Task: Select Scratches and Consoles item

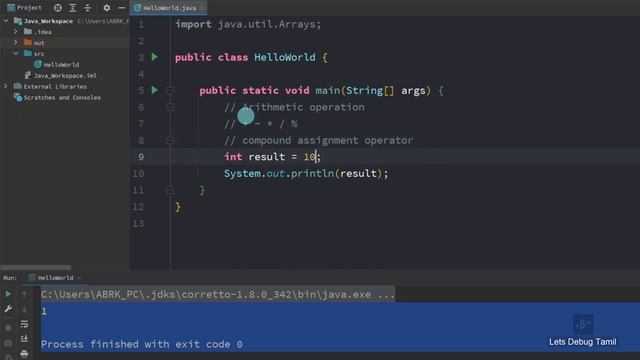Action: pos(62,98)
